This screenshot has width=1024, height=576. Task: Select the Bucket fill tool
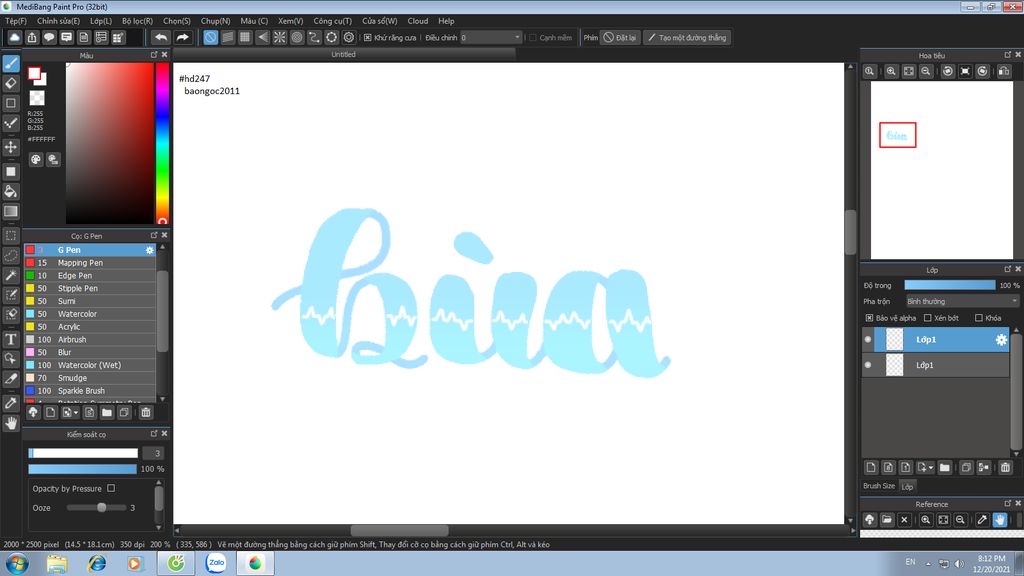pyautogui.click(x=10, y=191)
